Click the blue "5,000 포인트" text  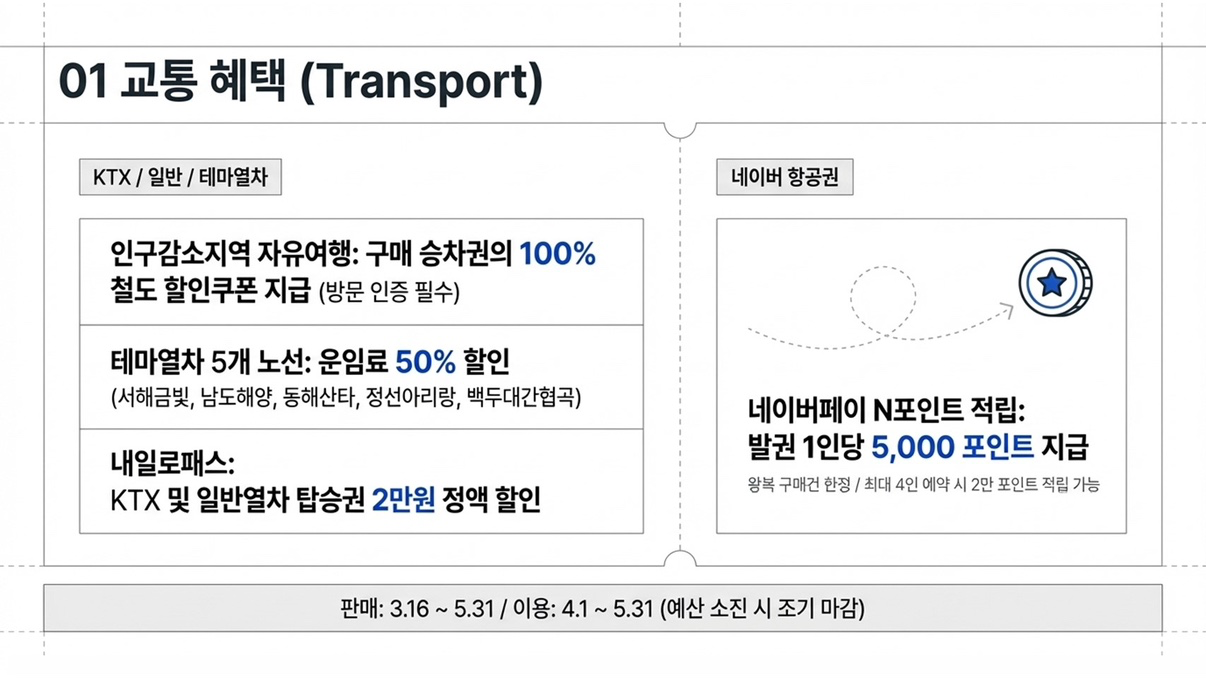pyautogui.click(x=952, y=447)
